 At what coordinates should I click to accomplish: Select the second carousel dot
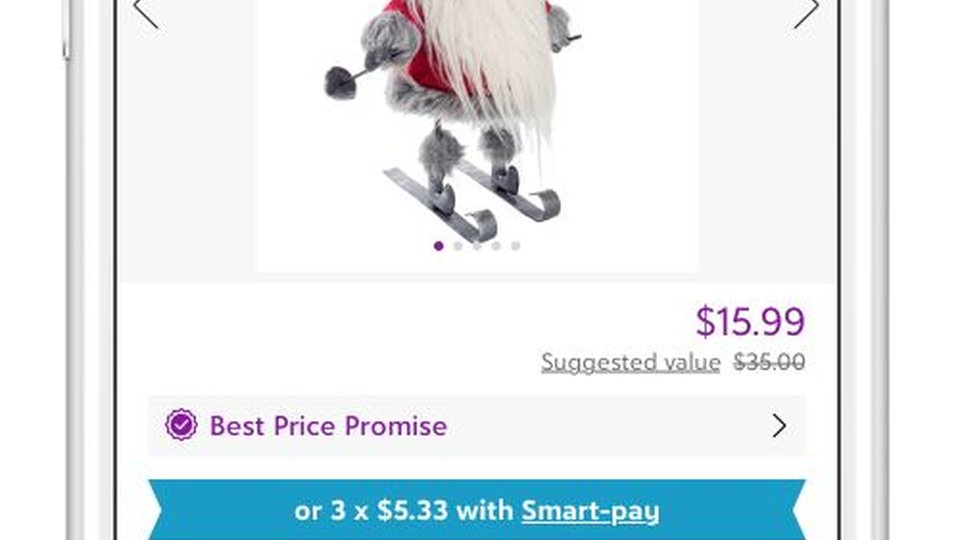pos(458,246)
